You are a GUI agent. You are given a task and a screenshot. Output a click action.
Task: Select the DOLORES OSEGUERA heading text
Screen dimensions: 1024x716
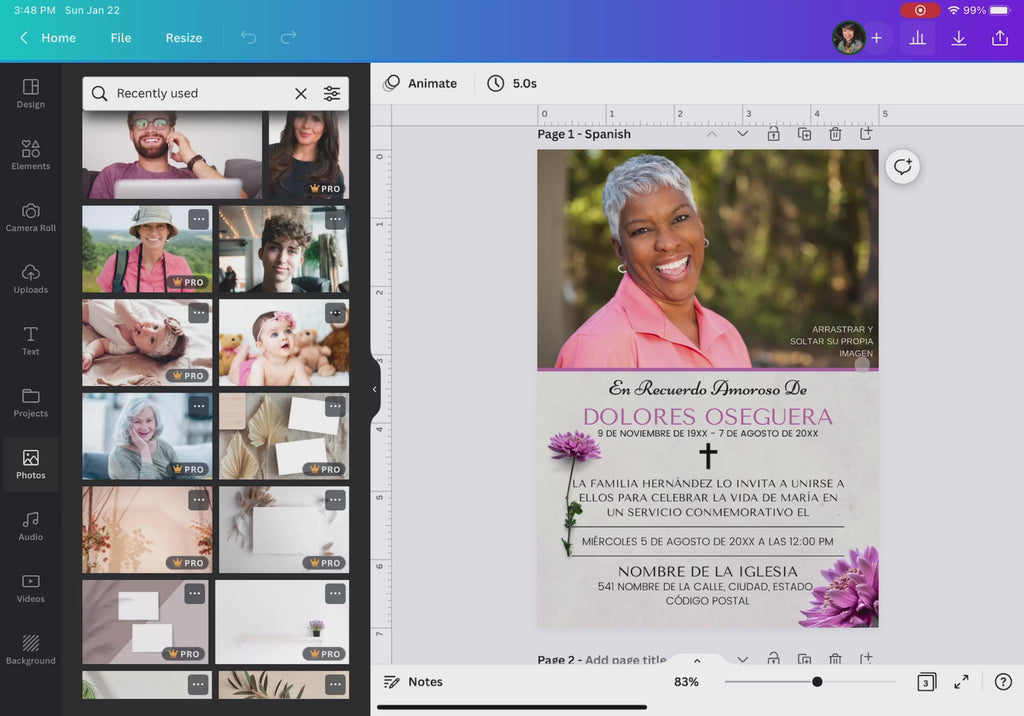(x=707, y=416)
